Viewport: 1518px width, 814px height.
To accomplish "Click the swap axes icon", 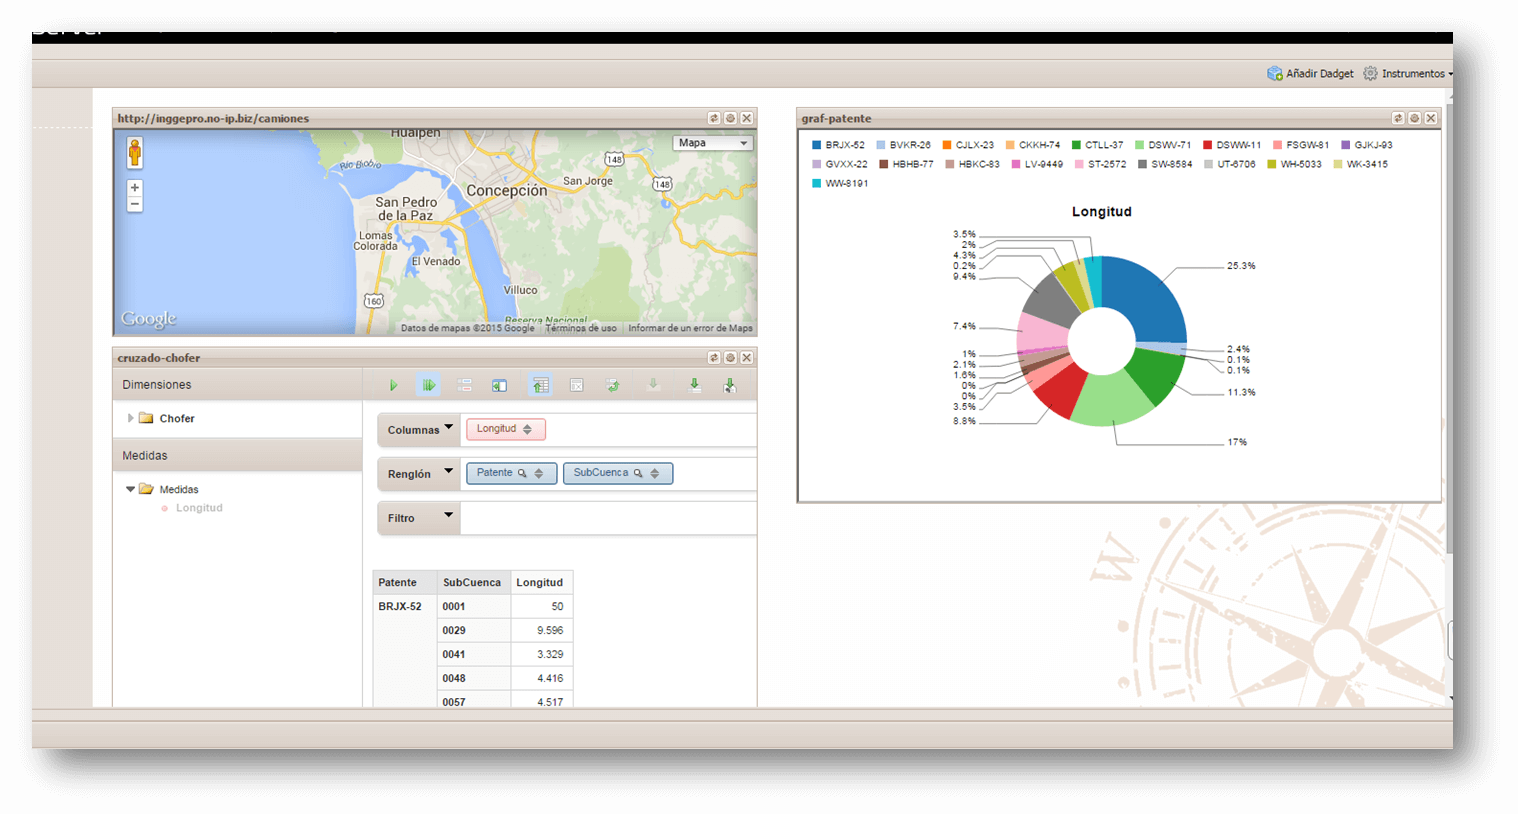I will pos(613,385).
